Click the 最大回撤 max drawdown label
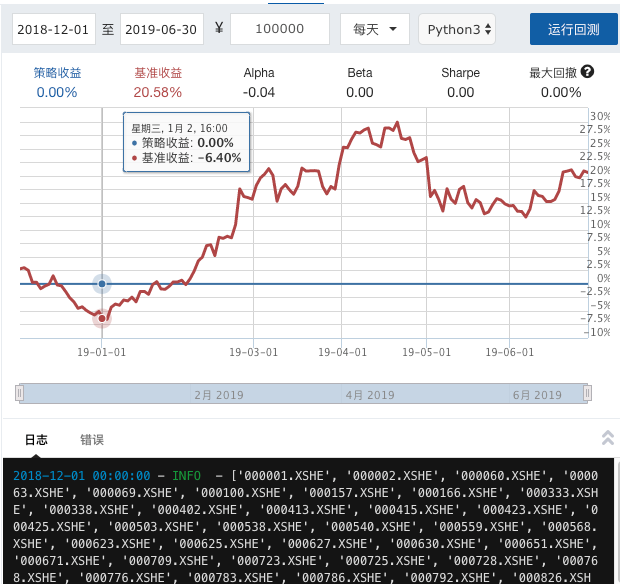This screenshot has width=620, height=584. coord(553,73)
